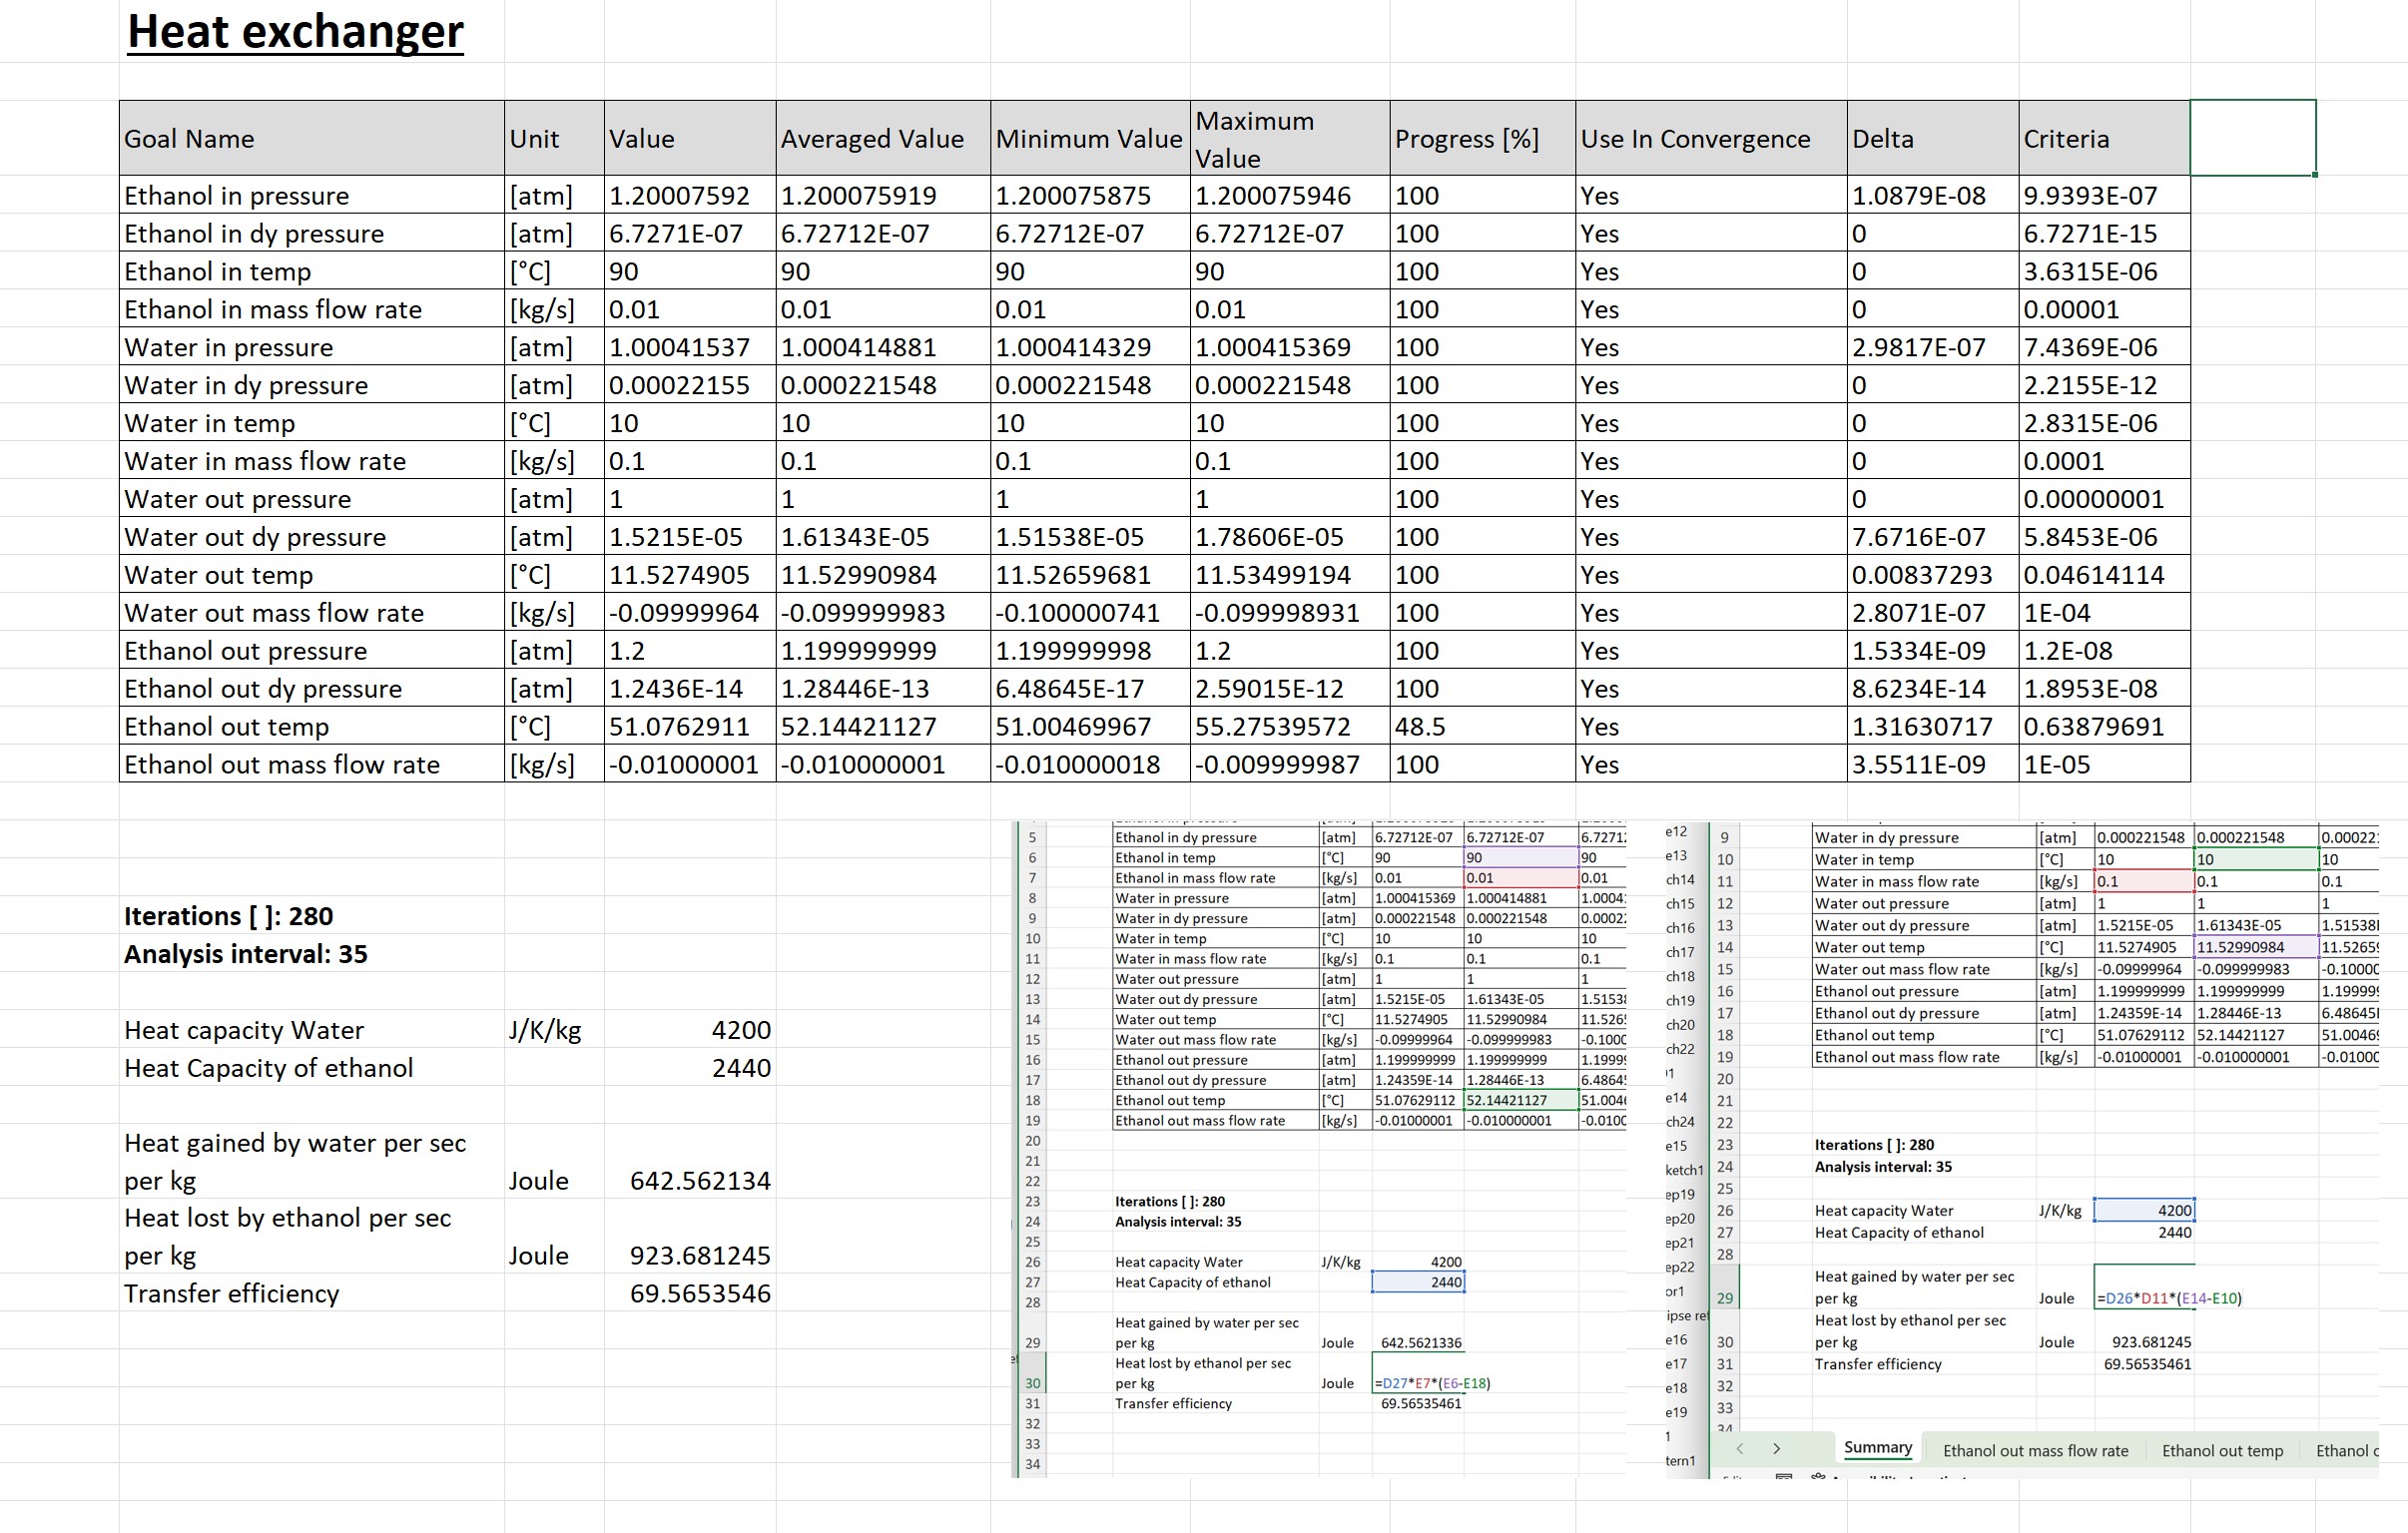
Task: Click the Water in mass flow rate label
Action: point(312,461)
